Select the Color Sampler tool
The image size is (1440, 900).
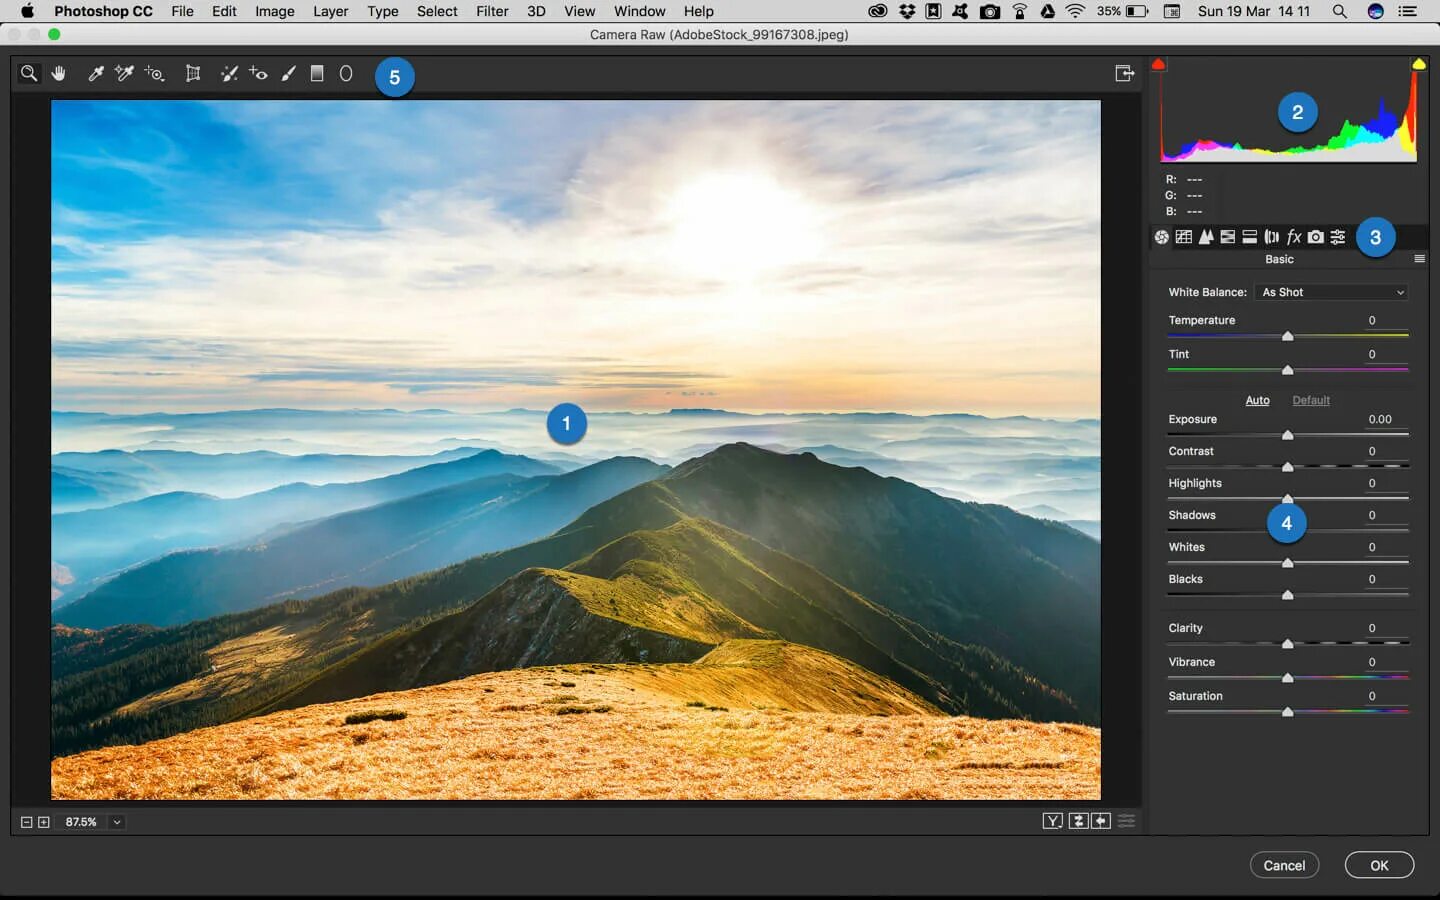point(124,73)
